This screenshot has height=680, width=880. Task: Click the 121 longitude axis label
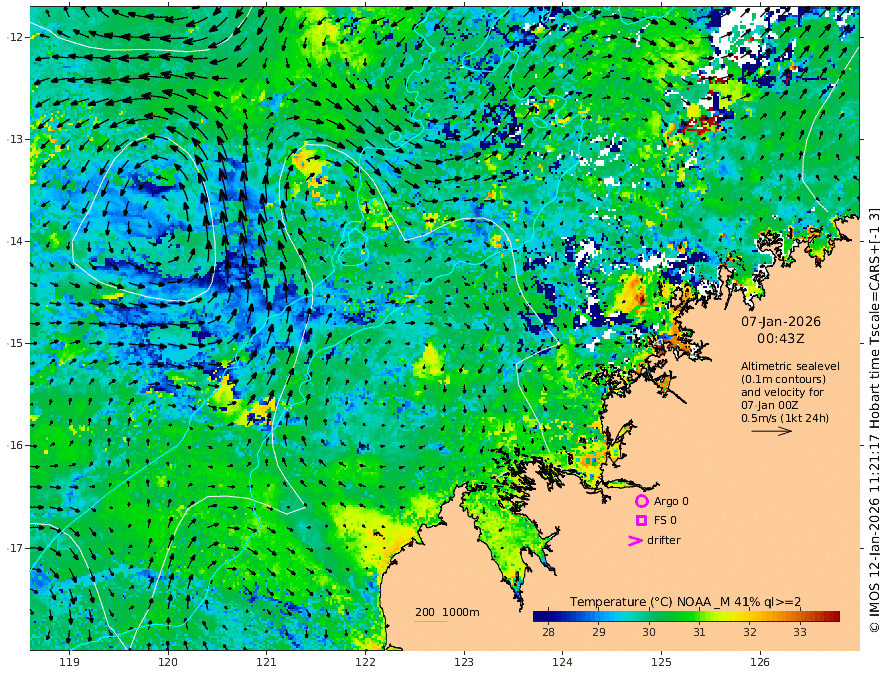click(x=267, y=662)
